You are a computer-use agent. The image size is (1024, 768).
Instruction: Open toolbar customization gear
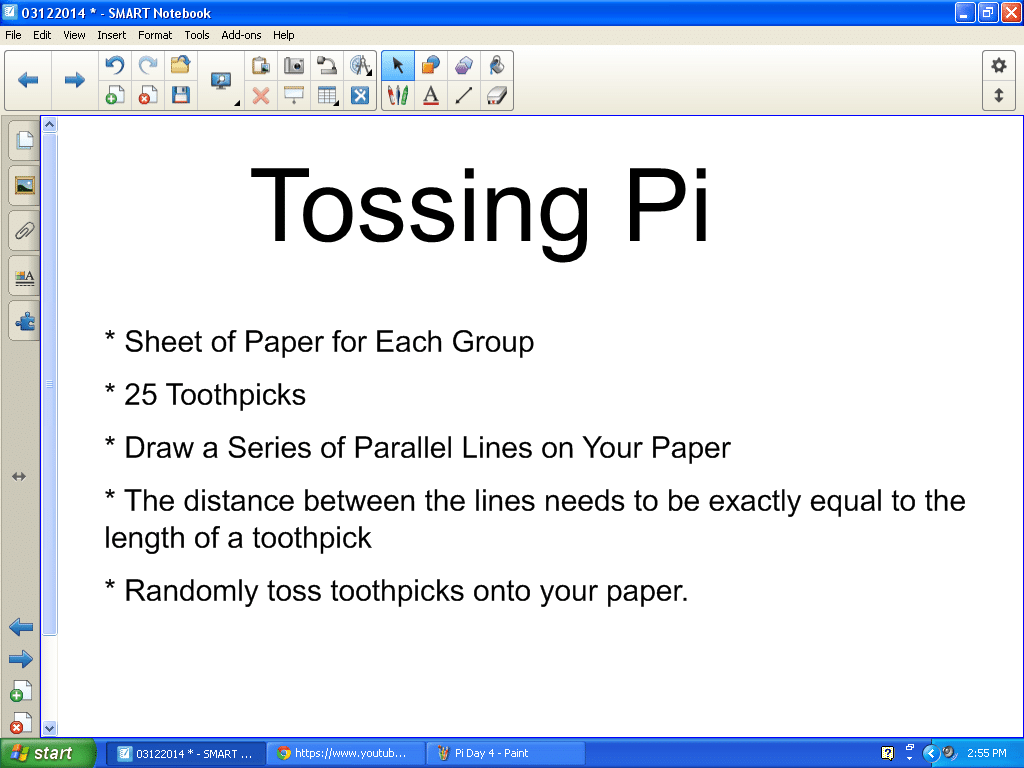coord(999,65)
